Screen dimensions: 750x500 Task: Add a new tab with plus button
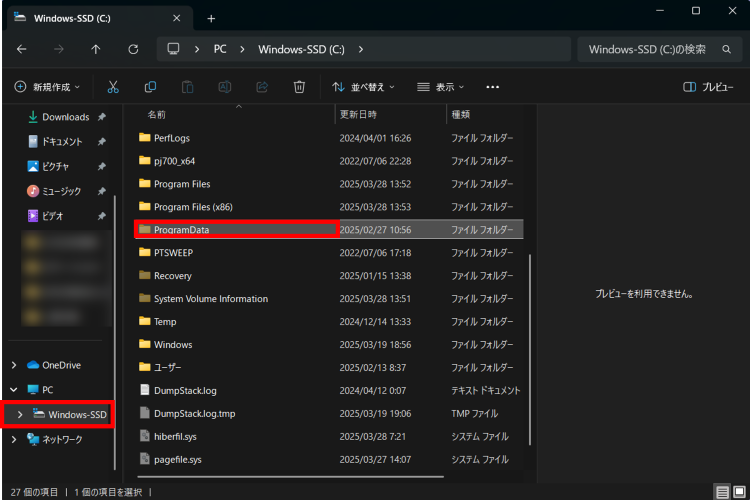click(211, 18)
